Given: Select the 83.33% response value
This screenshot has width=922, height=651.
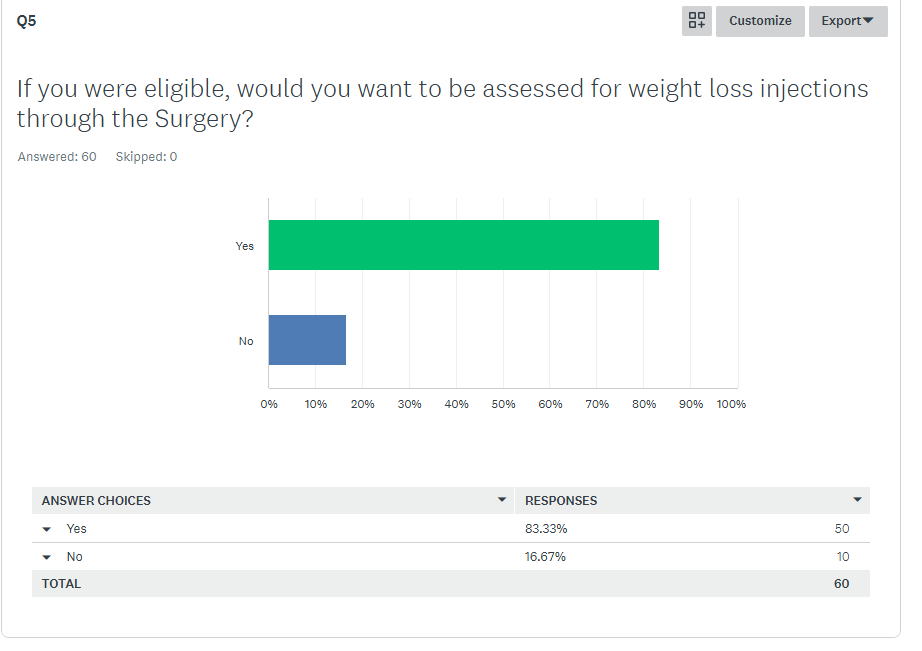Looking at the screenshot, I should click(546, 529).
